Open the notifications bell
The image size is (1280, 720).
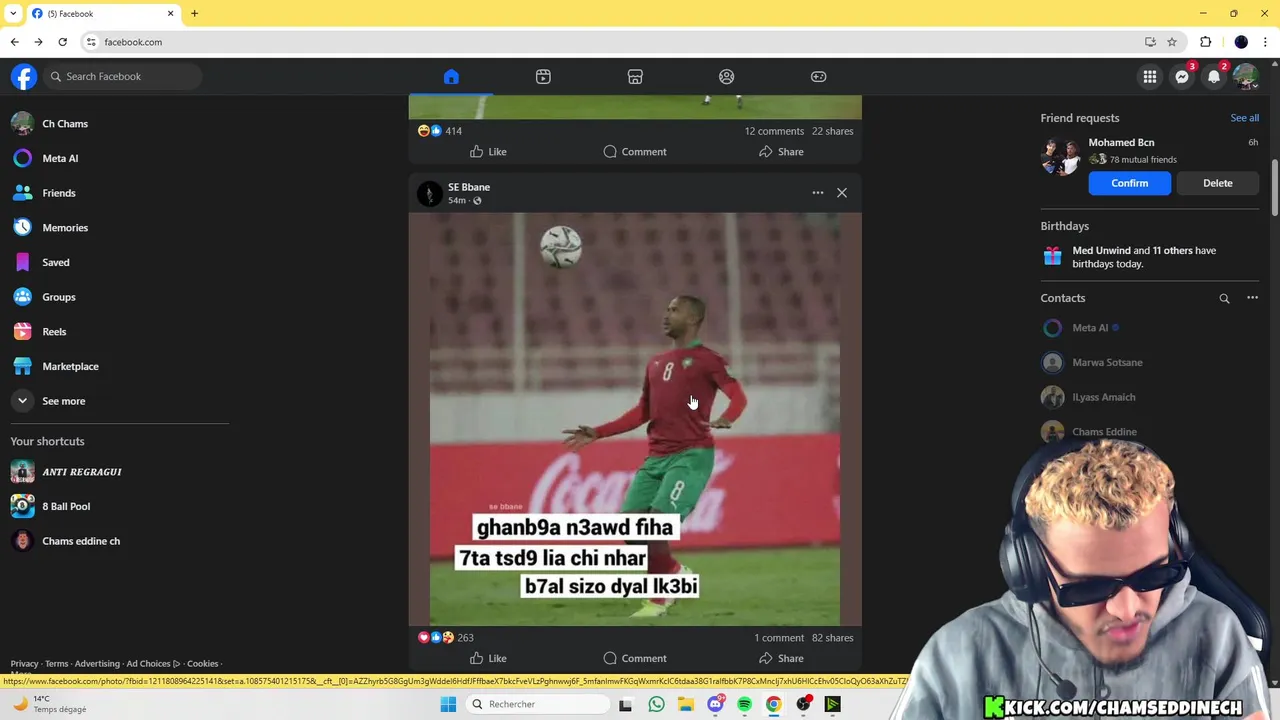tap(1214, 77)
